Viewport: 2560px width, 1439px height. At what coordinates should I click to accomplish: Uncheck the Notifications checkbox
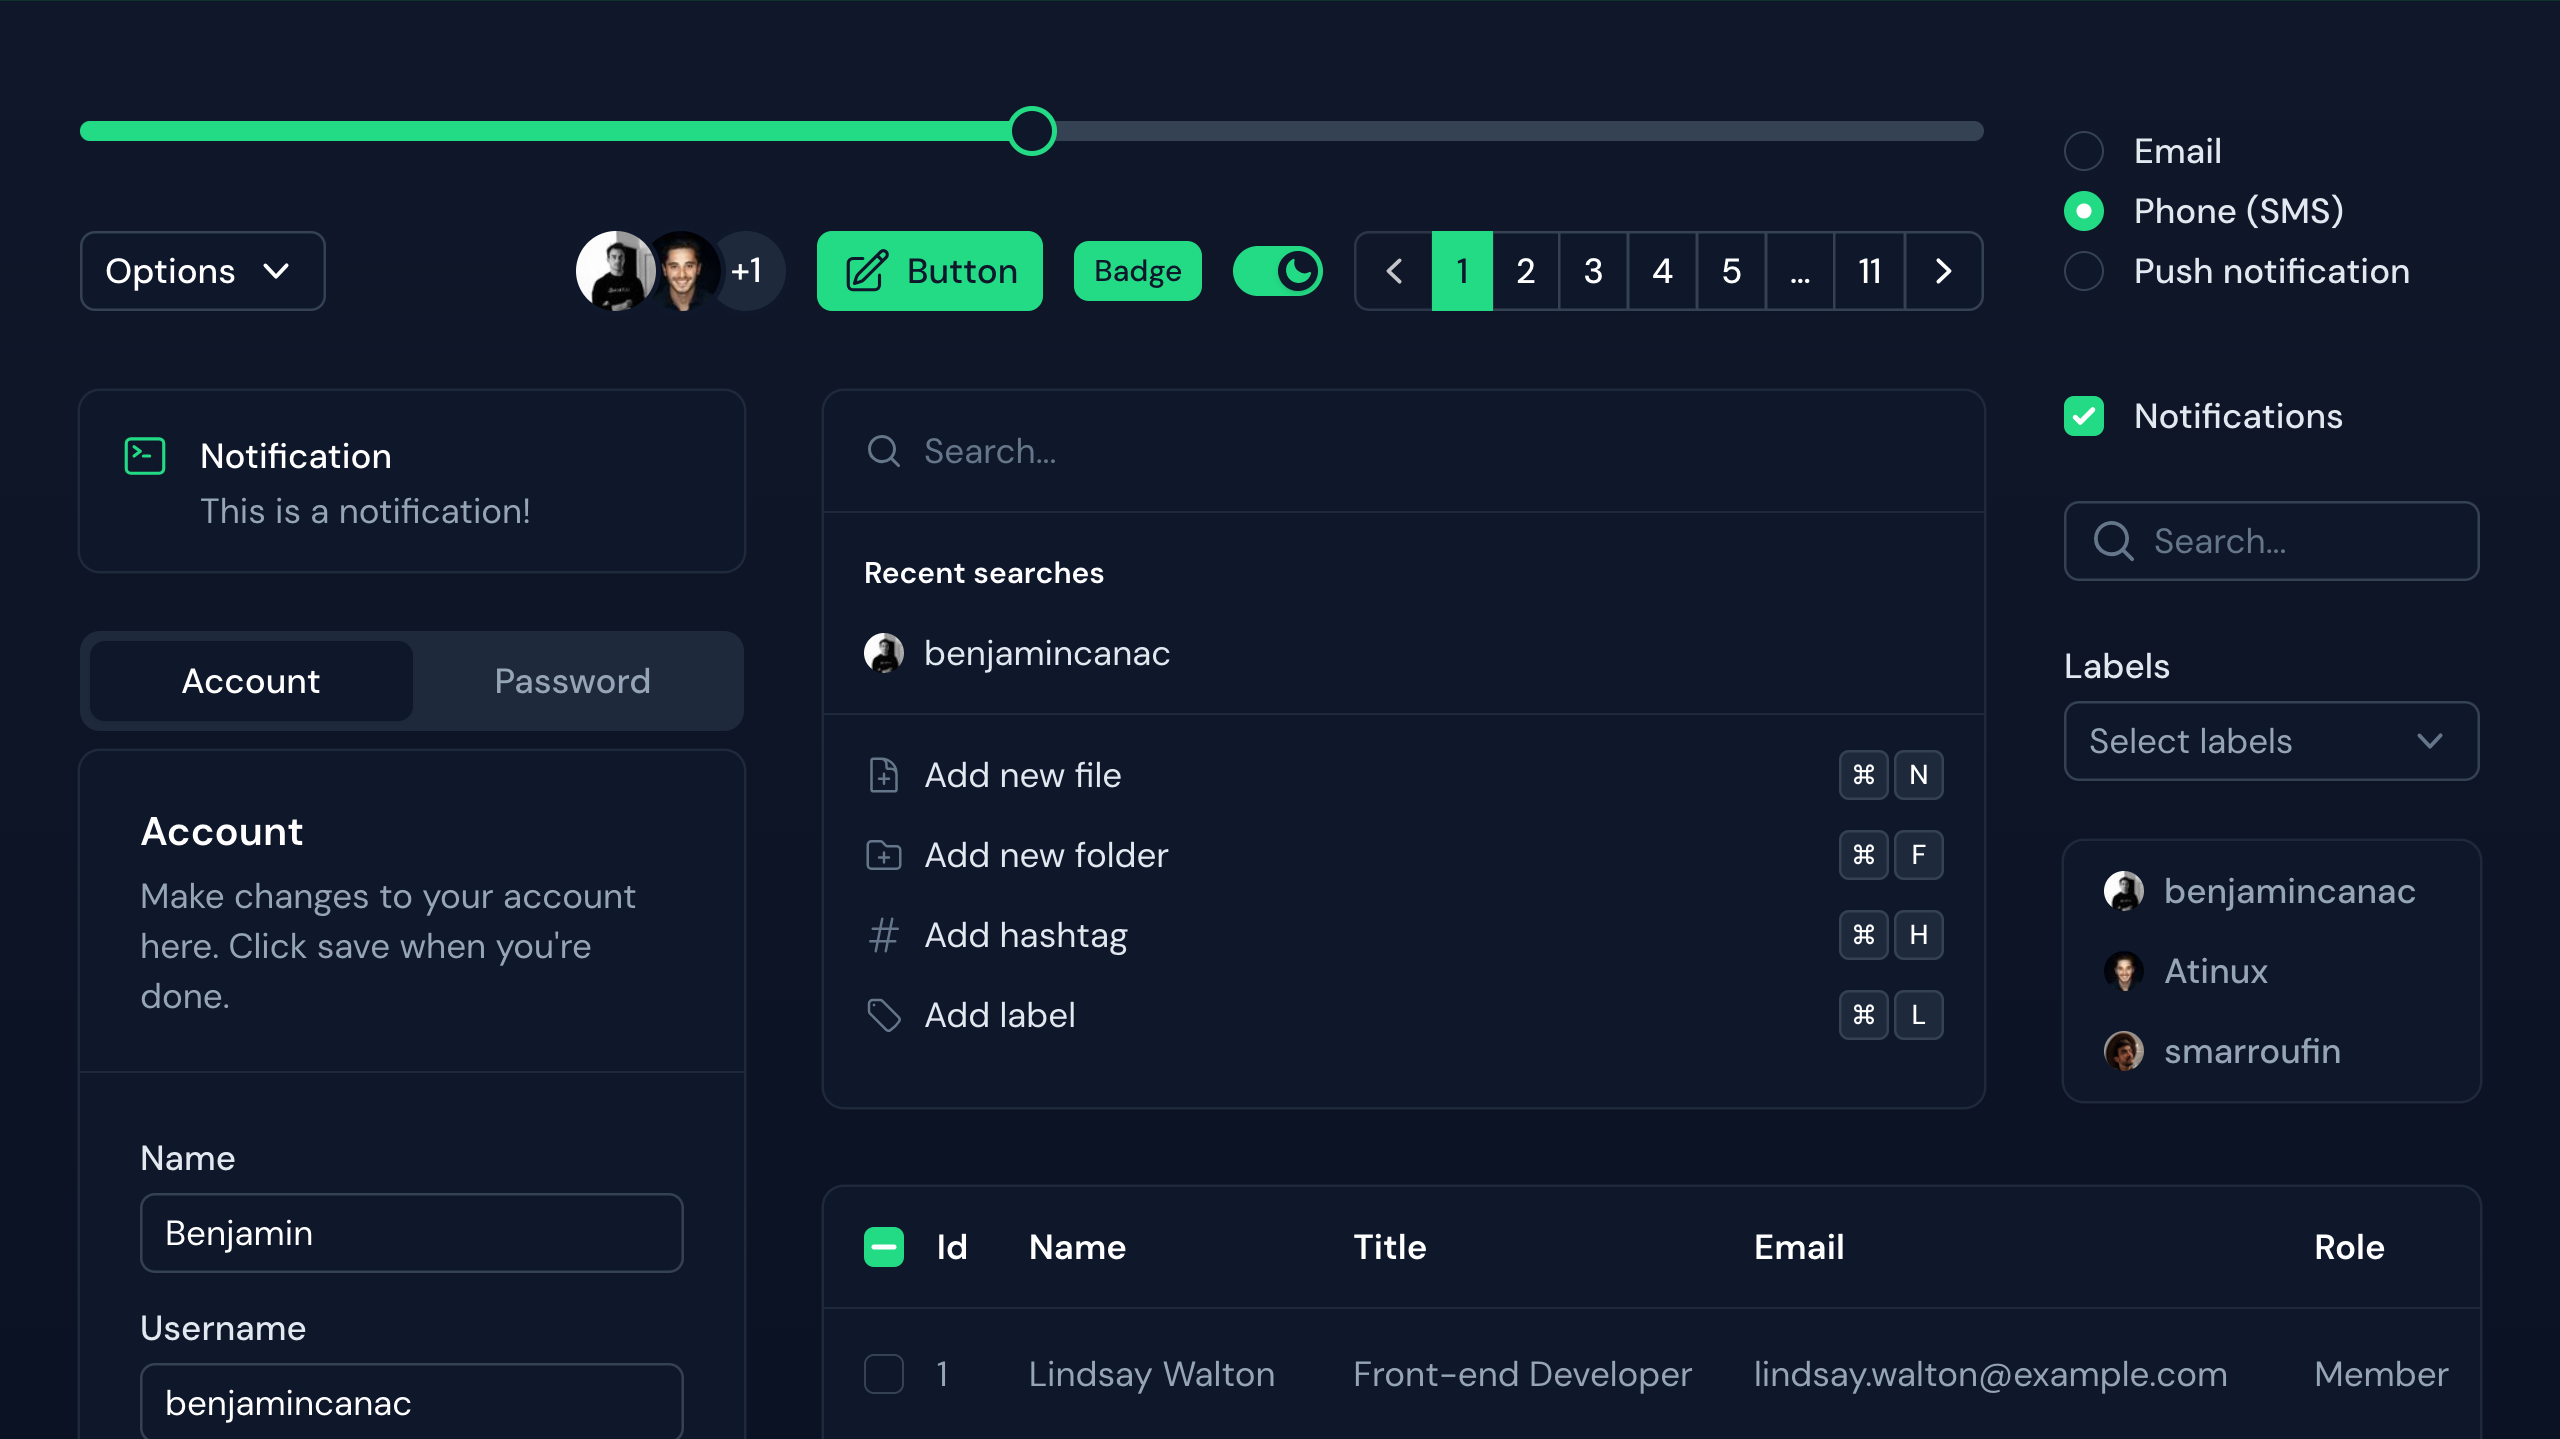2084,416
